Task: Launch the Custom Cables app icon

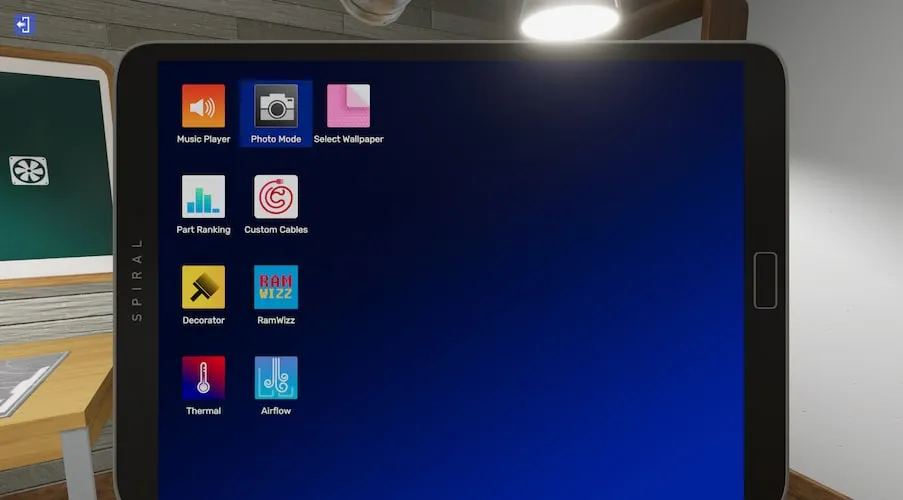Action: click(276, 196)
